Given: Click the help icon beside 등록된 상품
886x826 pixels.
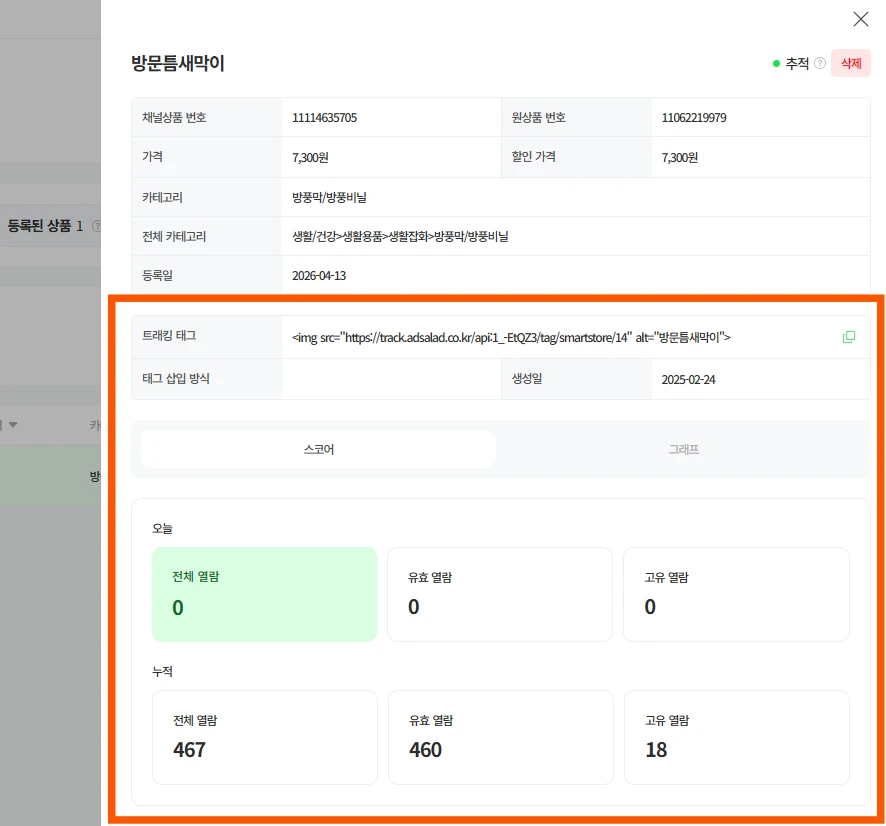Looking at the screenshot, I should pyautogui.click(x=96, y=226).
